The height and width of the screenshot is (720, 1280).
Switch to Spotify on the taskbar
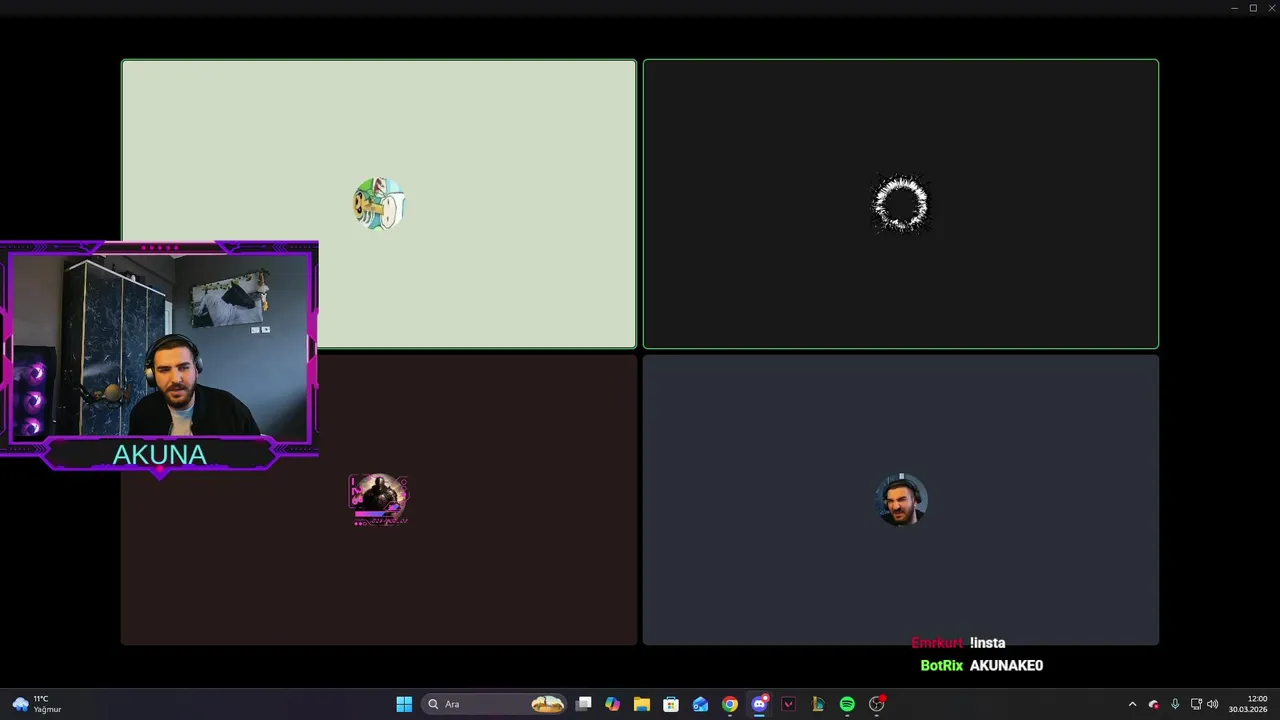click(x=847, y=704)
